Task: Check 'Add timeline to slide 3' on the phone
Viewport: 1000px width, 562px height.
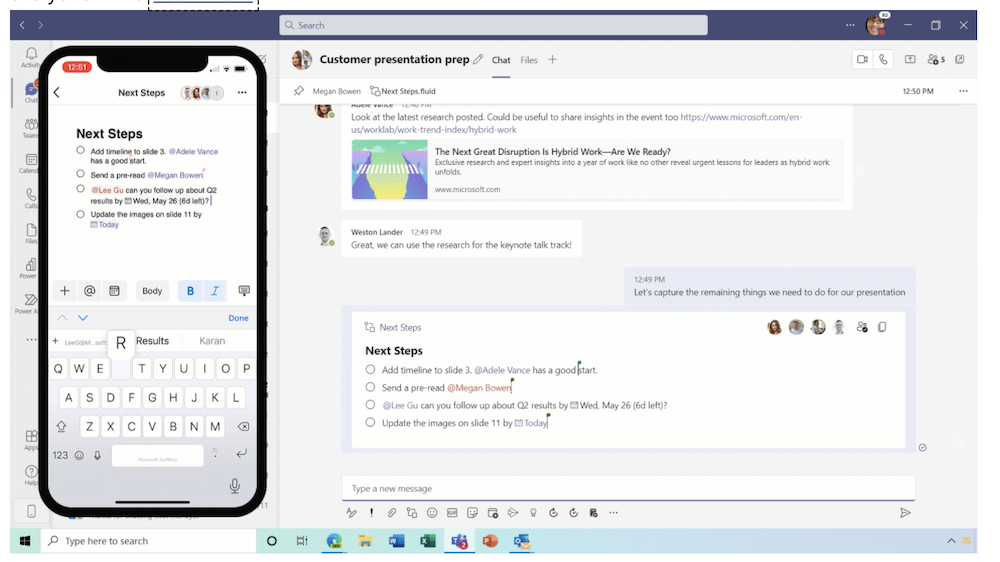Action: tap(80, 151)
